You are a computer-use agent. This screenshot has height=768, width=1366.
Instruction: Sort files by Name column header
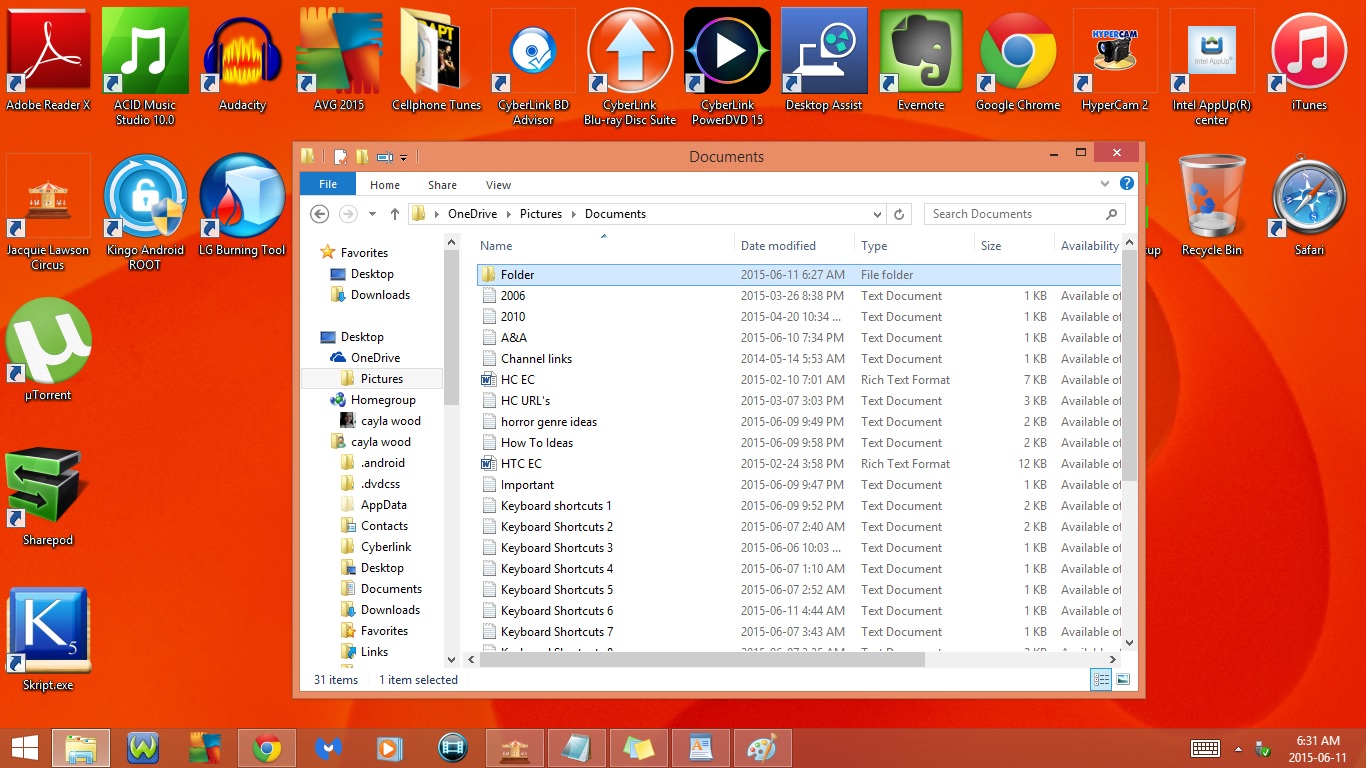tap(604, 246)
